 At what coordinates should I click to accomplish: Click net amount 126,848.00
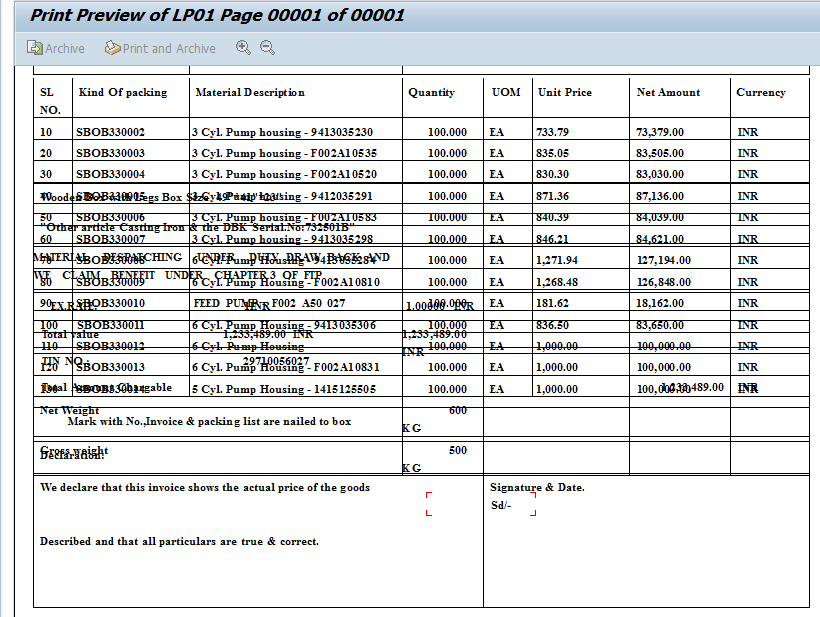[x=664, y=282]
